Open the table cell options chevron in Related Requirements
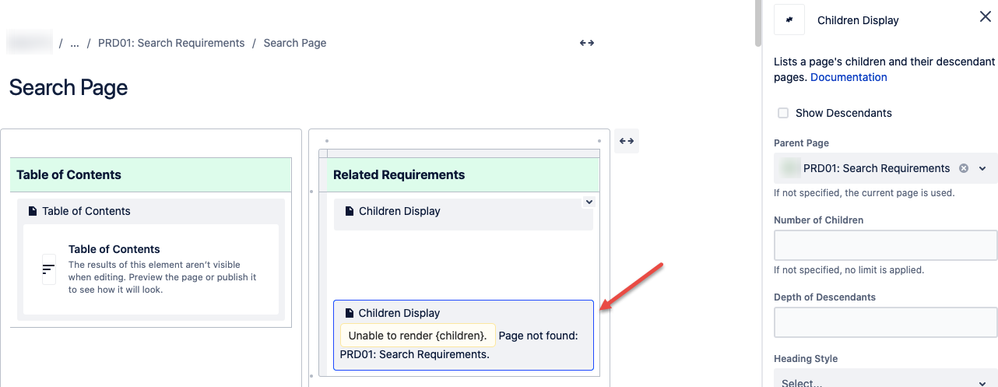998x387 pixels. [589, 202]
